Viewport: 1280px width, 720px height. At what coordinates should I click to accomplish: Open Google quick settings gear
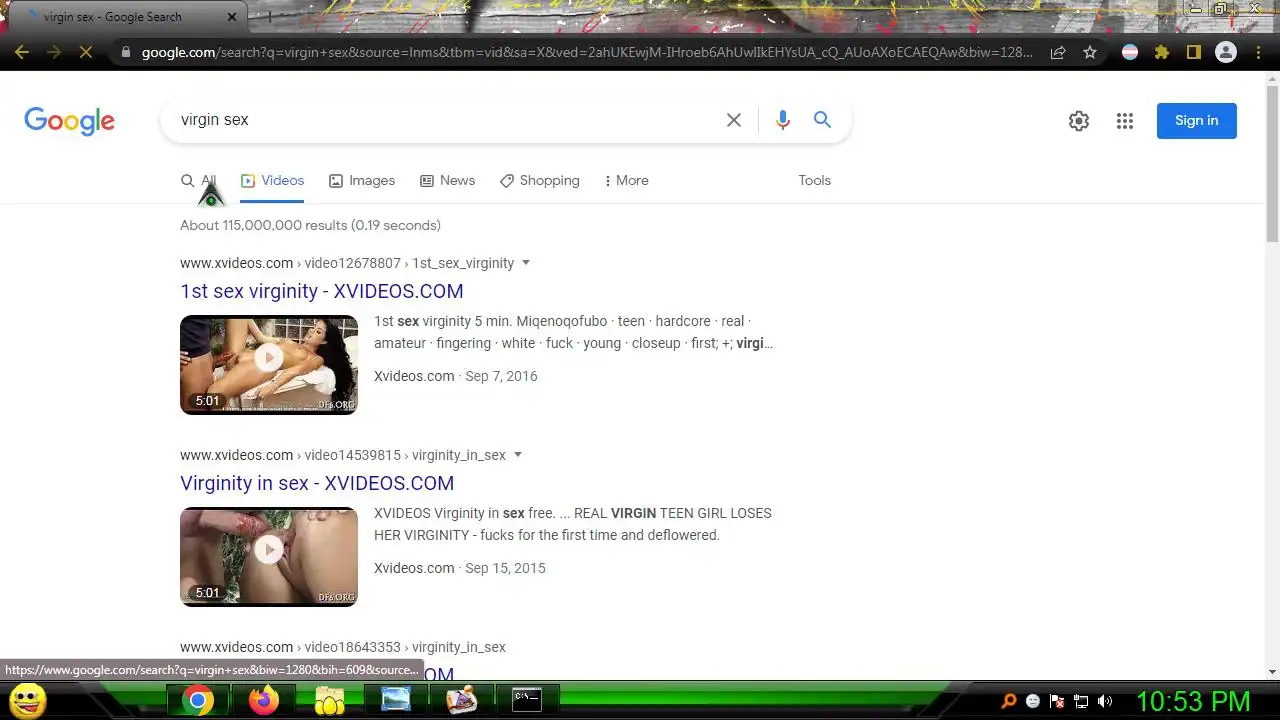click(1079, 121)
